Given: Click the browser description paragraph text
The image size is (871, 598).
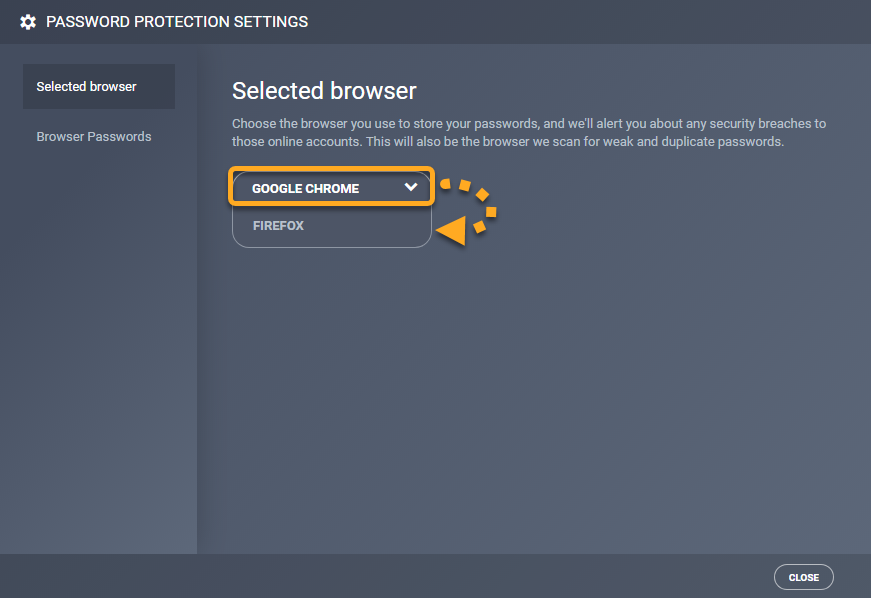Looking at the screenshot, I should [528, 133].
